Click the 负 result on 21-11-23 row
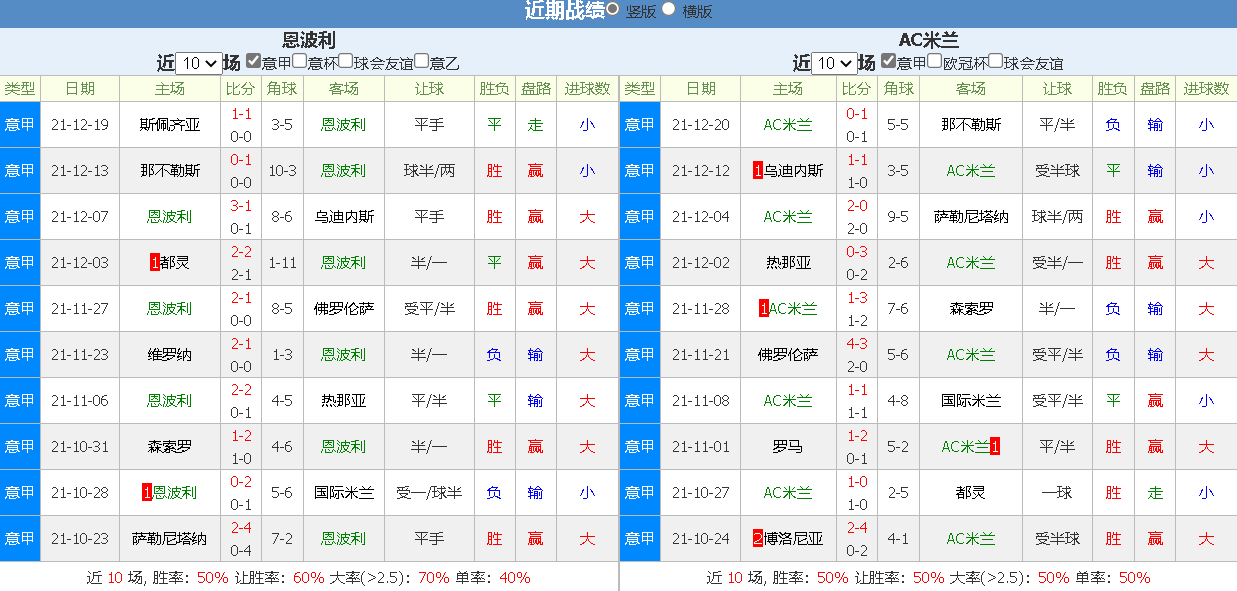Viewport: 1237px width, 591px height. (x=494, y=355)
